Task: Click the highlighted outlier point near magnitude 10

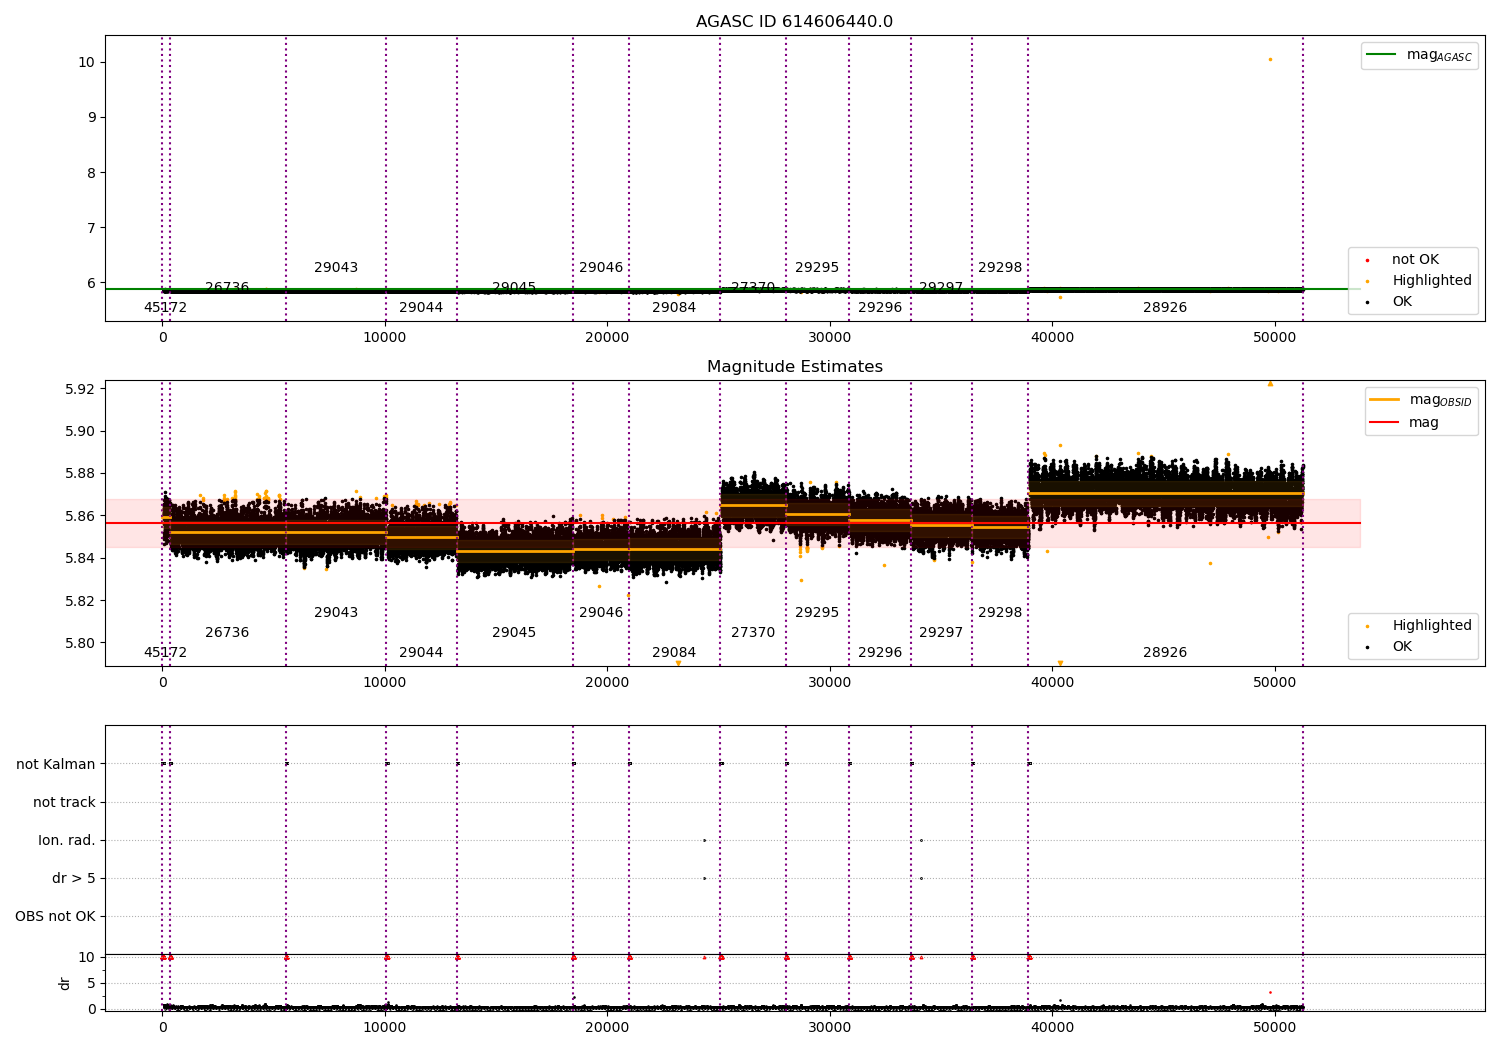Action: (x=1270, y=60)
